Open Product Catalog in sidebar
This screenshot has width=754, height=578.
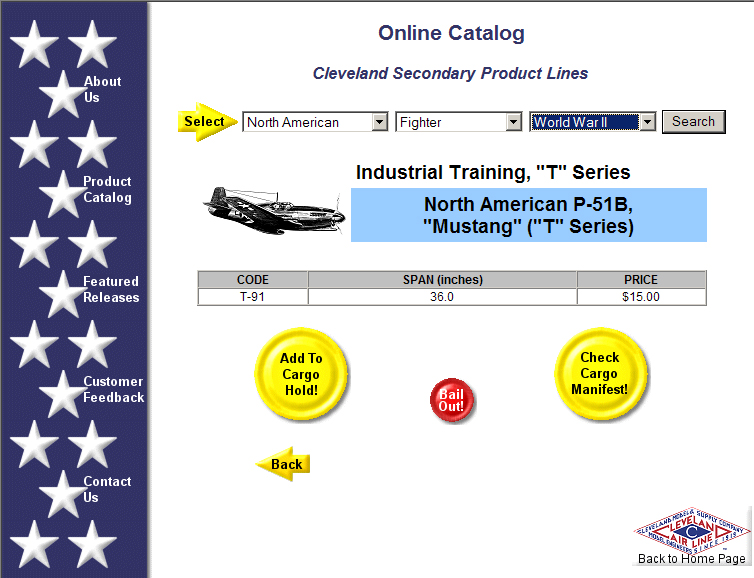click(x=107, y=190)
